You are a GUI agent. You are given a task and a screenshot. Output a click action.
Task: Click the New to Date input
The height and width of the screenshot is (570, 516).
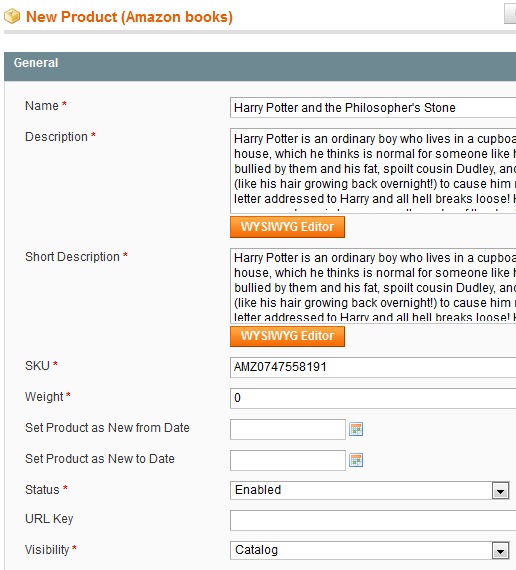288,460
